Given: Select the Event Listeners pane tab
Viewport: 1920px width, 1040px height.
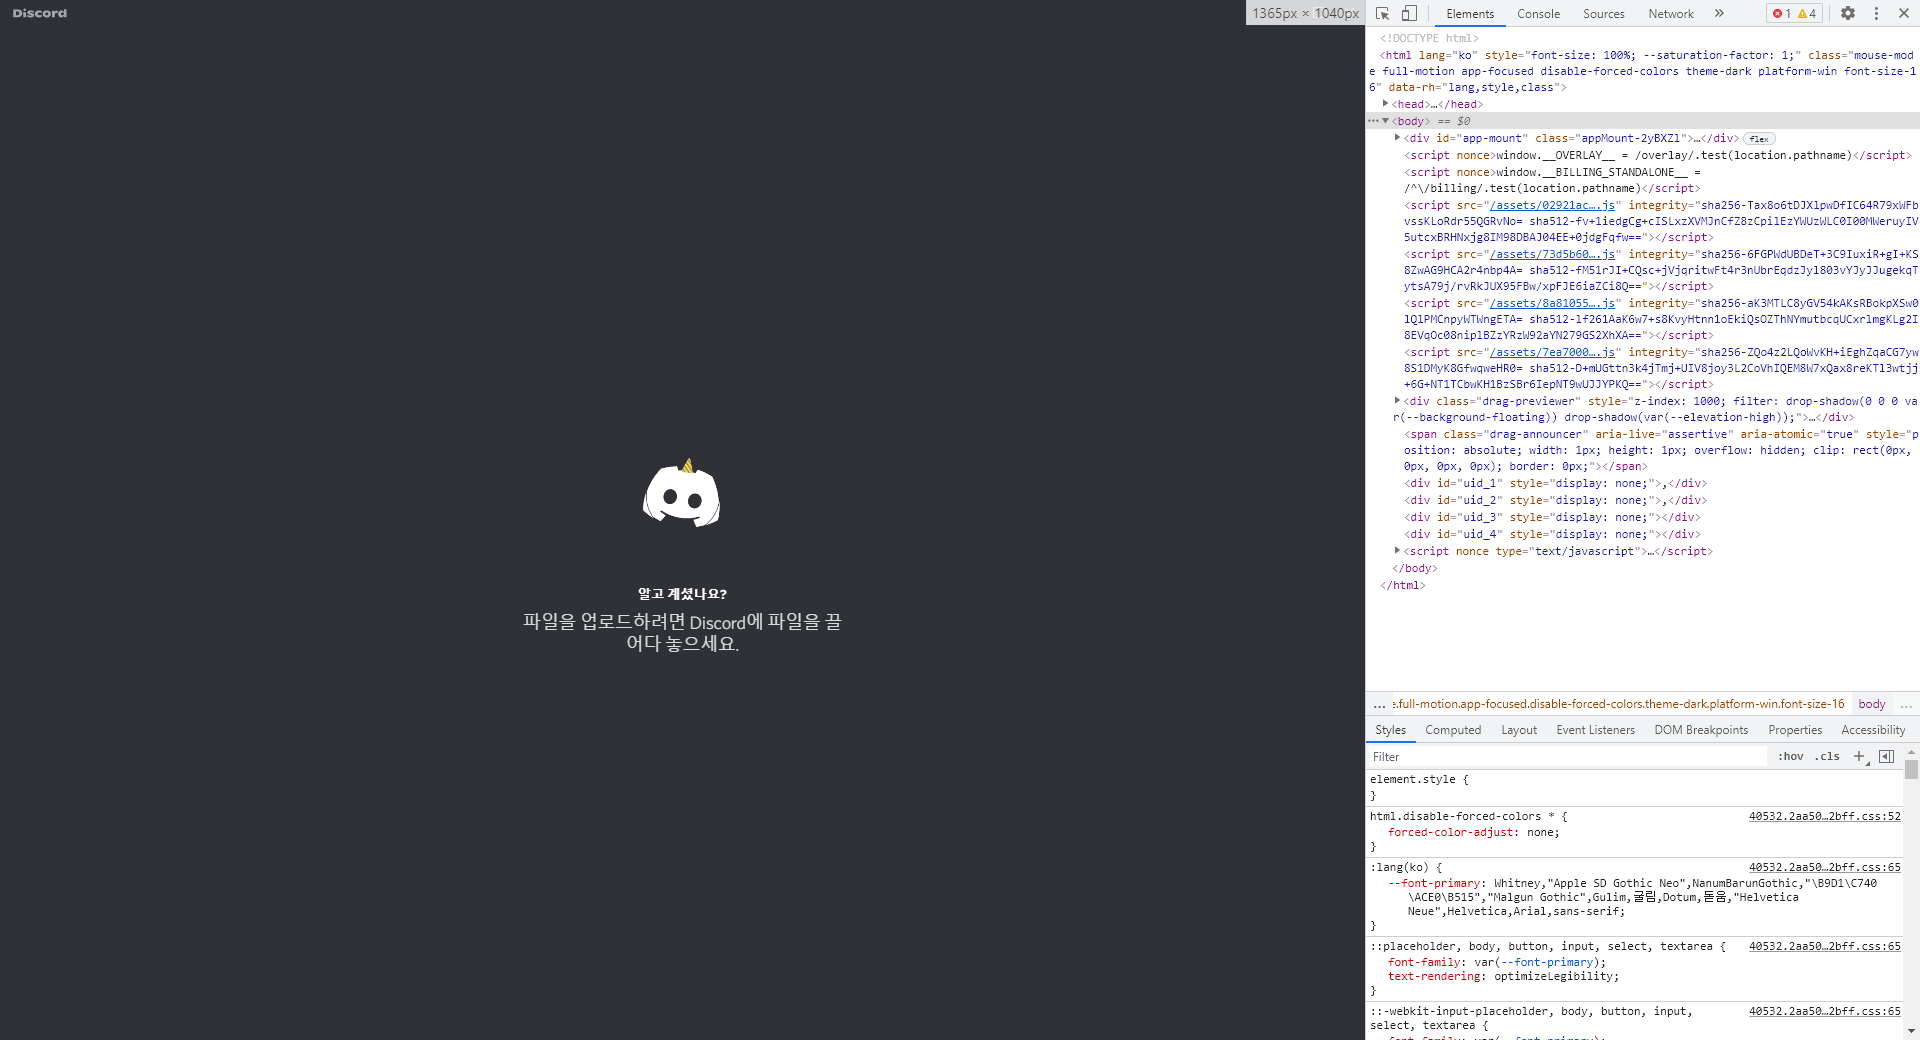Looking at the screenshot, I should tap(1595, 730).
